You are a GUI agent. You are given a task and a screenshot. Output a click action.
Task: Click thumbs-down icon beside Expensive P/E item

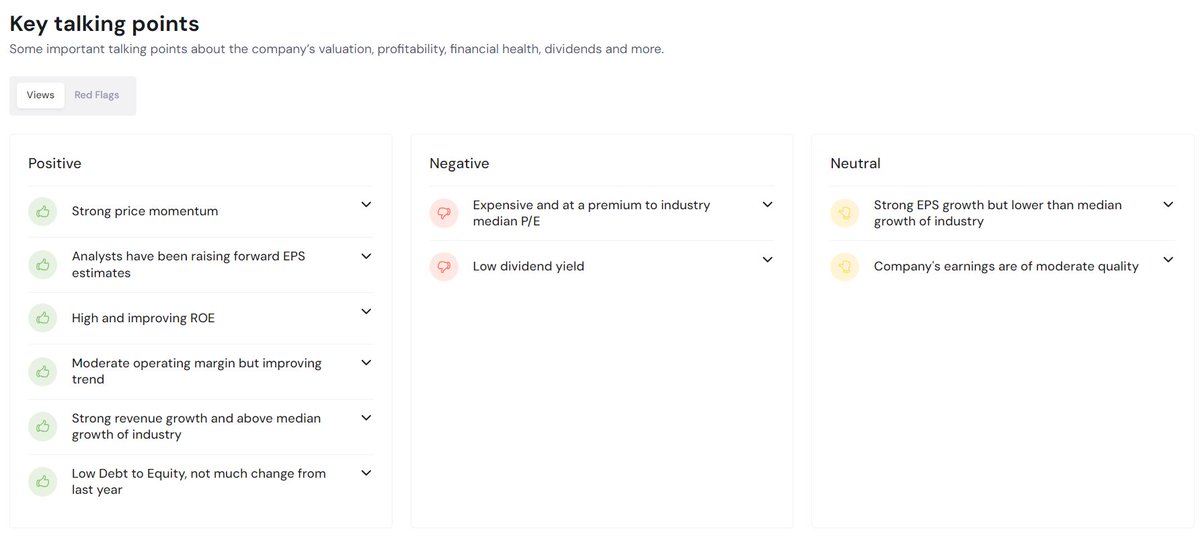coord(444,212)
